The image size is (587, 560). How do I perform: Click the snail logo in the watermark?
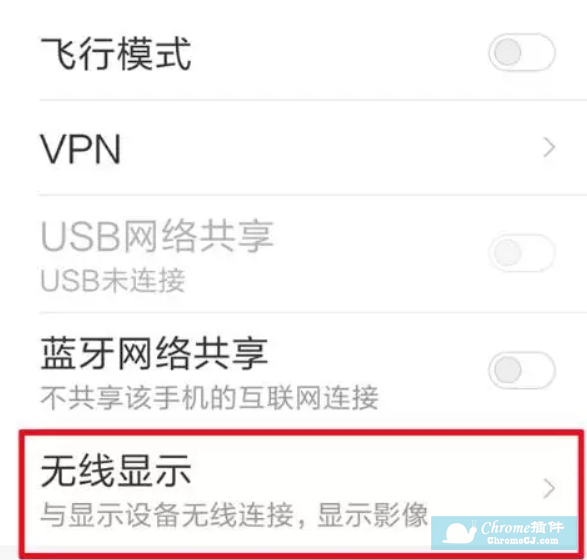click(459, 532)
